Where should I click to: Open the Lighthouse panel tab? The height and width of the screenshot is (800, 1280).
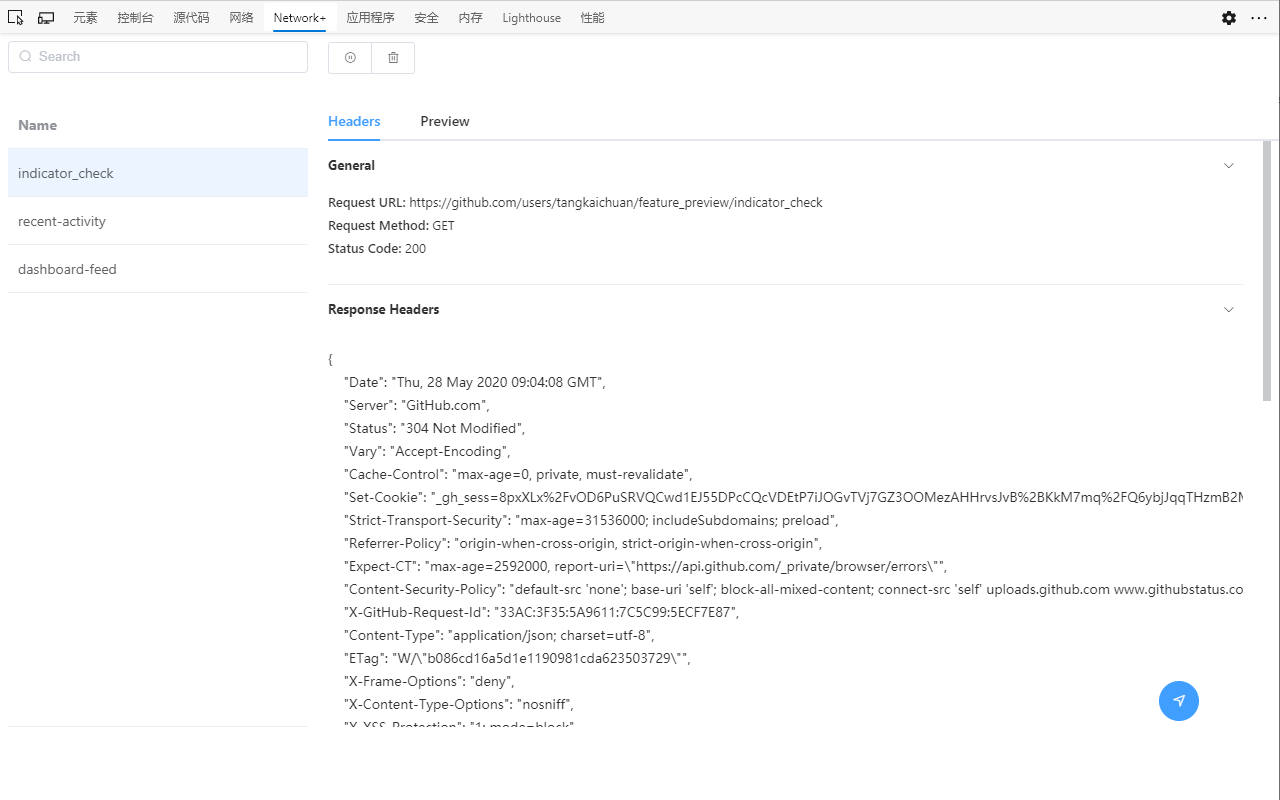pos(531,18)
